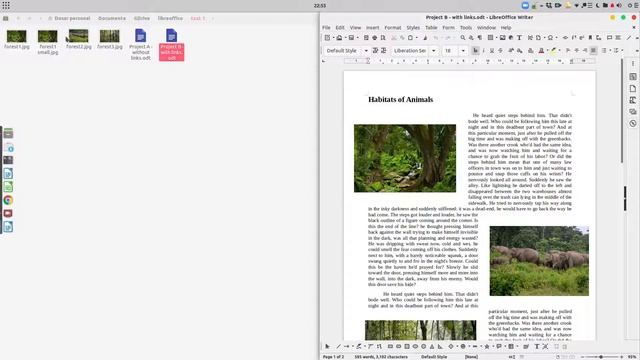
Task: Click the Export as PDF icon
Action: 366,38
